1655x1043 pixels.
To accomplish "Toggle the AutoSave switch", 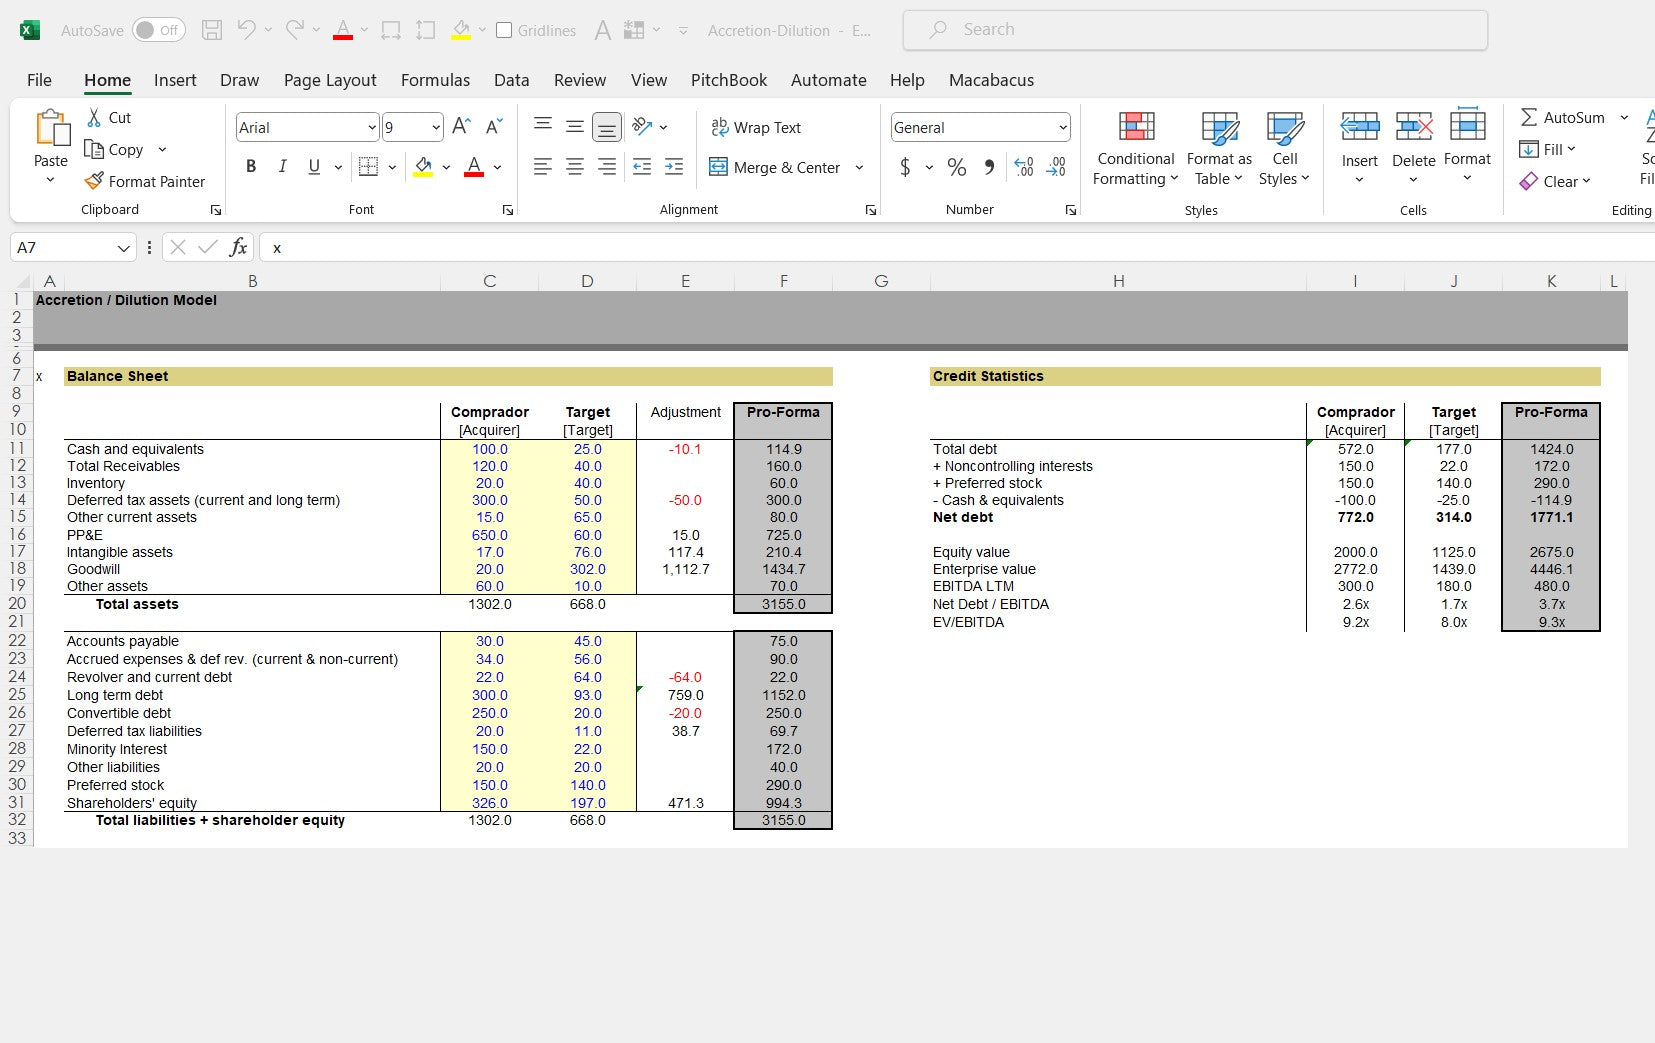I will 158,30.
